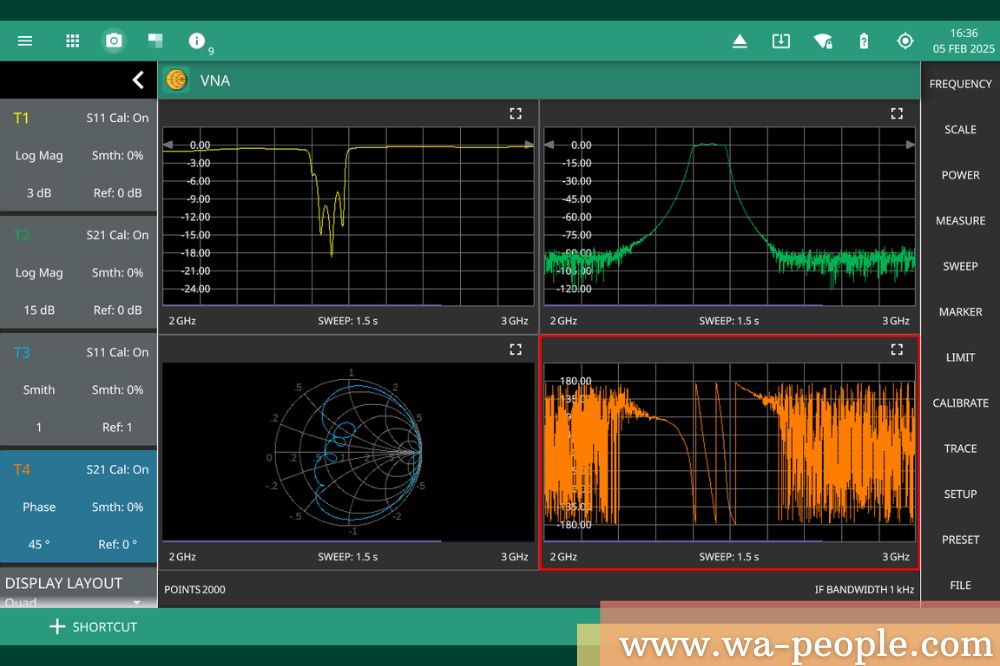1000x666 pixels.
Task: Expand the Display Layout Quad dropdown
Action: point(73,603)
